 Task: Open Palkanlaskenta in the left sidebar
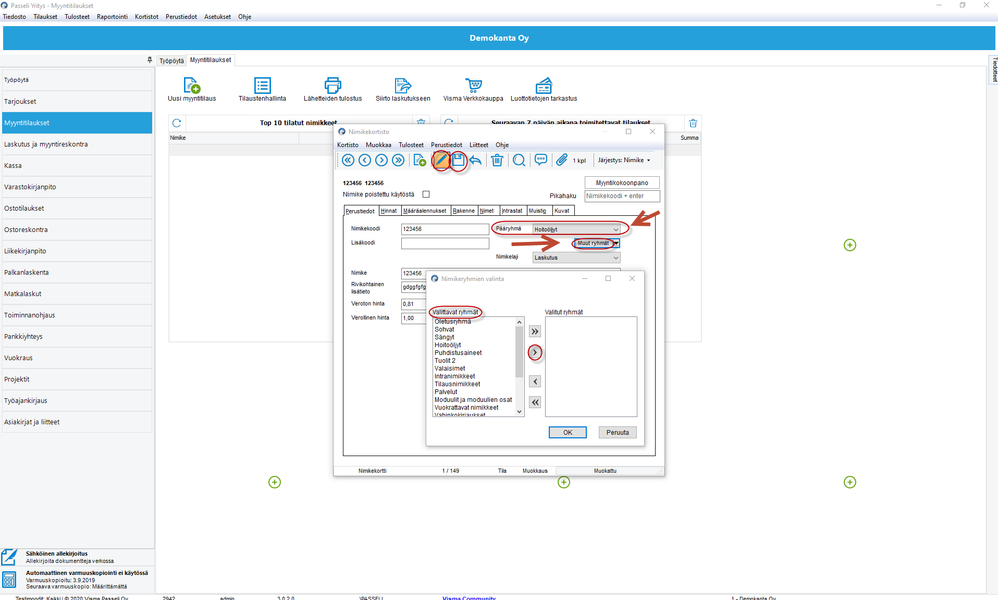click(x=77, y=272)
